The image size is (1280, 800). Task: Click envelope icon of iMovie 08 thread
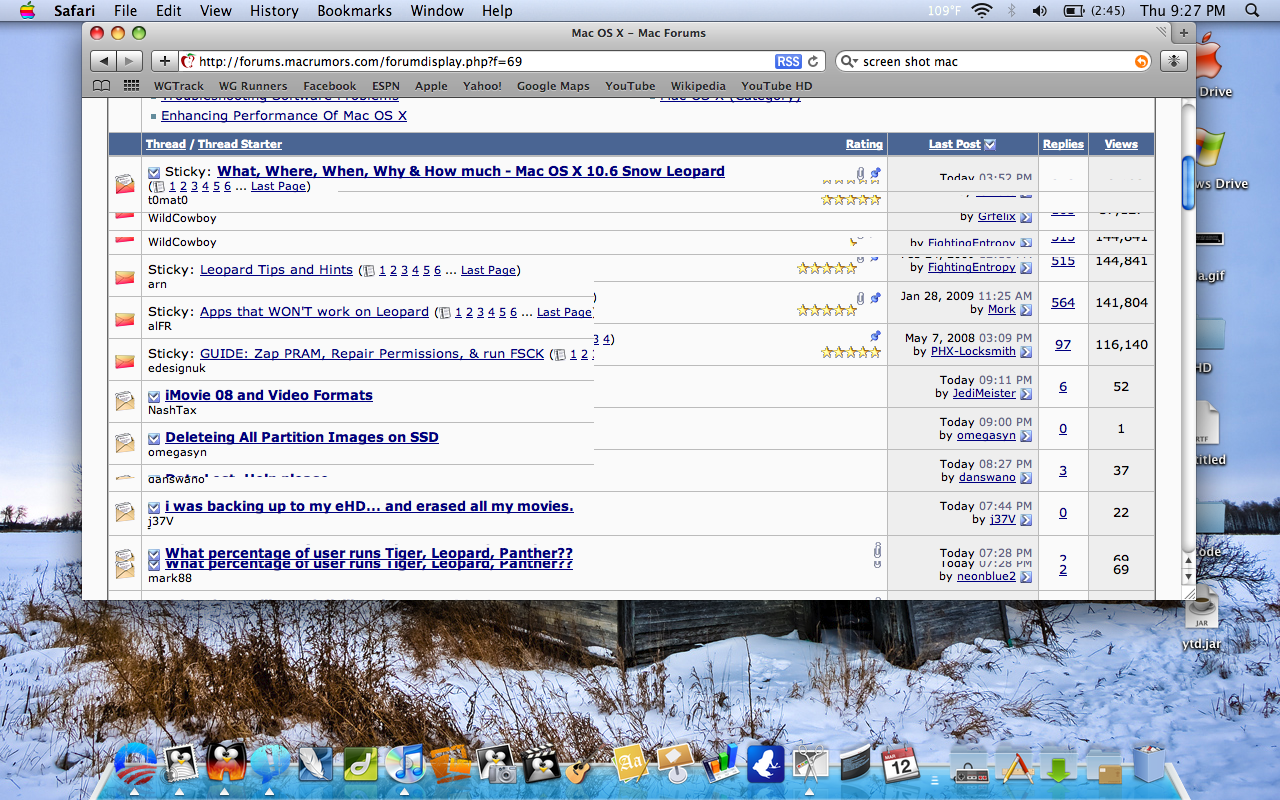click(124, 401)
